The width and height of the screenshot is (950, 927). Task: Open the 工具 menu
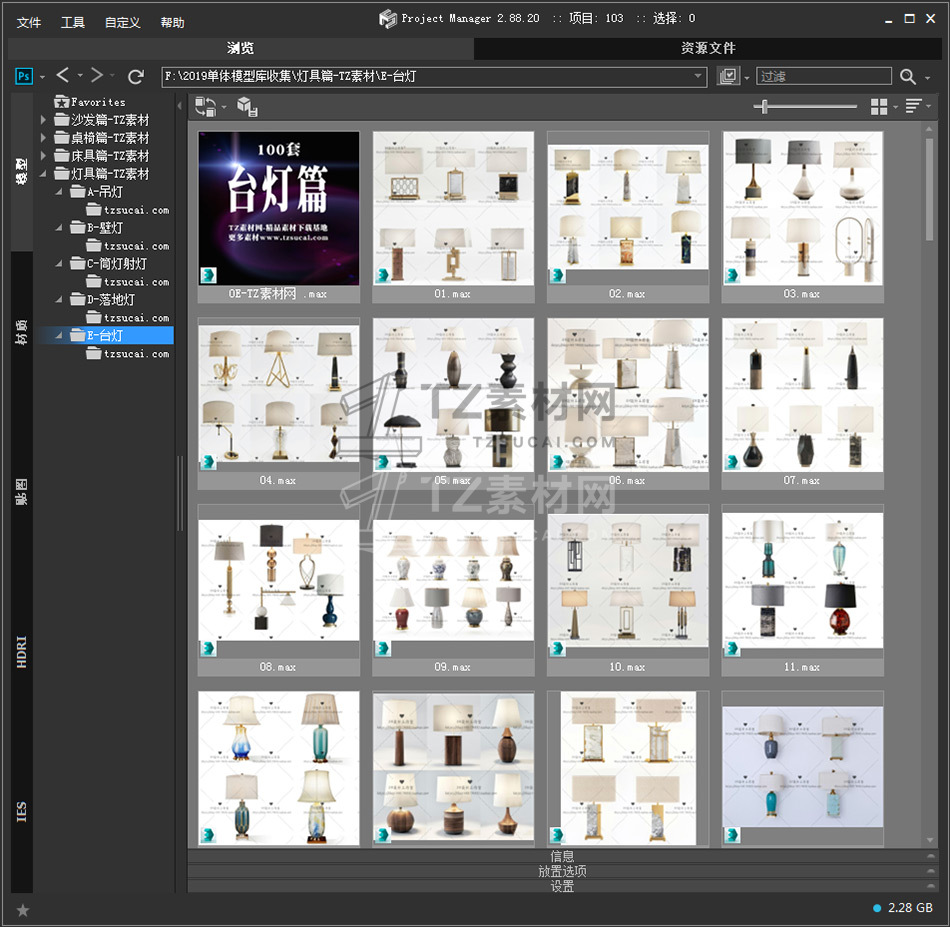pyautogui.click(x=73, y=22)
